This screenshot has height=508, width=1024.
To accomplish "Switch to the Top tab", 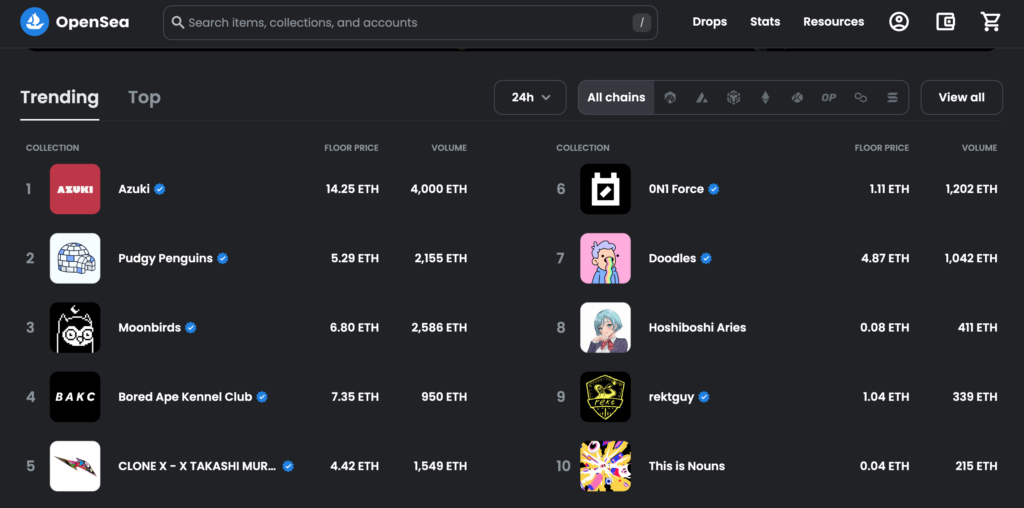I will pyautogui.click(x=144, y=97).
